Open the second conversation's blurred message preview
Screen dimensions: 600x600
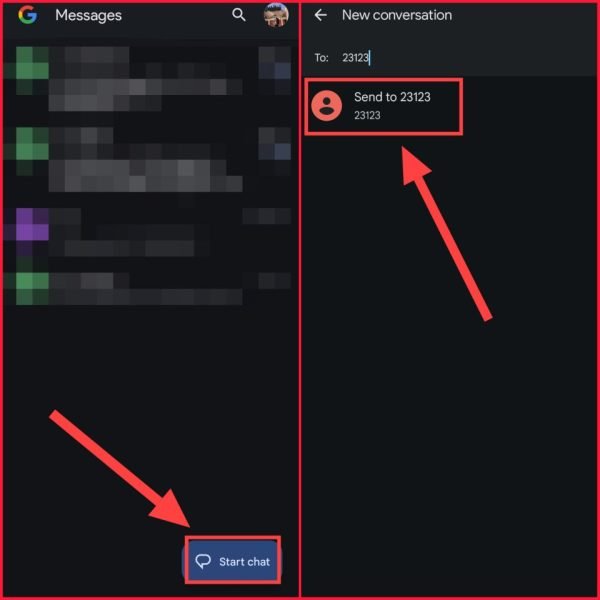[x=145, y=176]
